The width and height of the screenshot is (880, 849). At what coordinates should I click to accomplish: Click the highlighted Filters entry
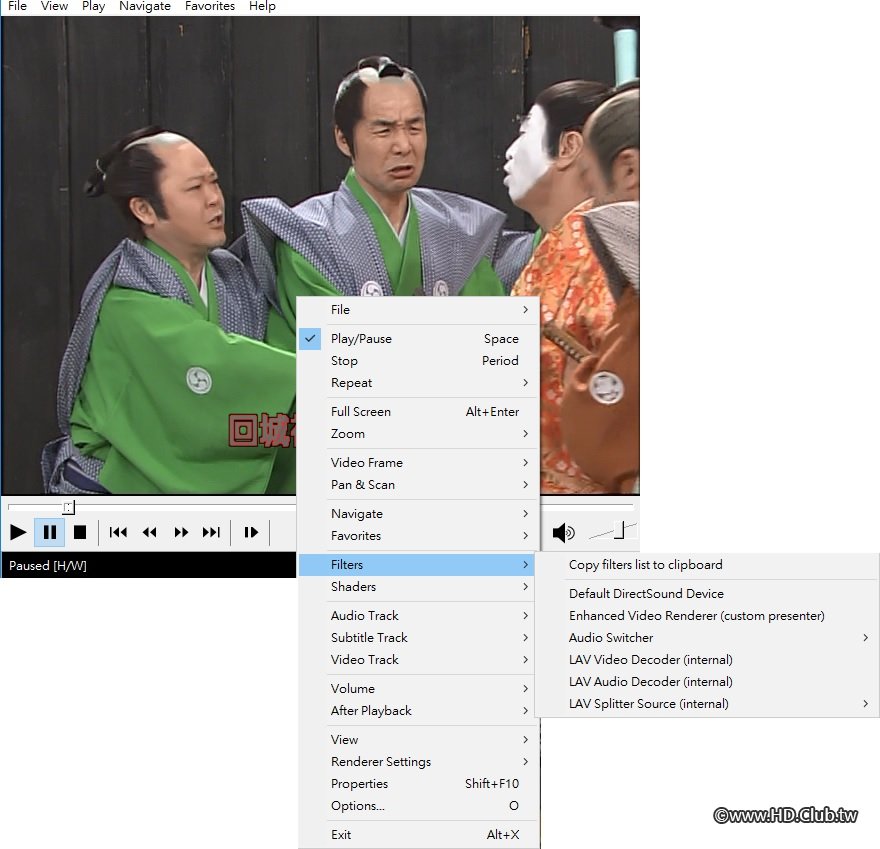[418, 565]
